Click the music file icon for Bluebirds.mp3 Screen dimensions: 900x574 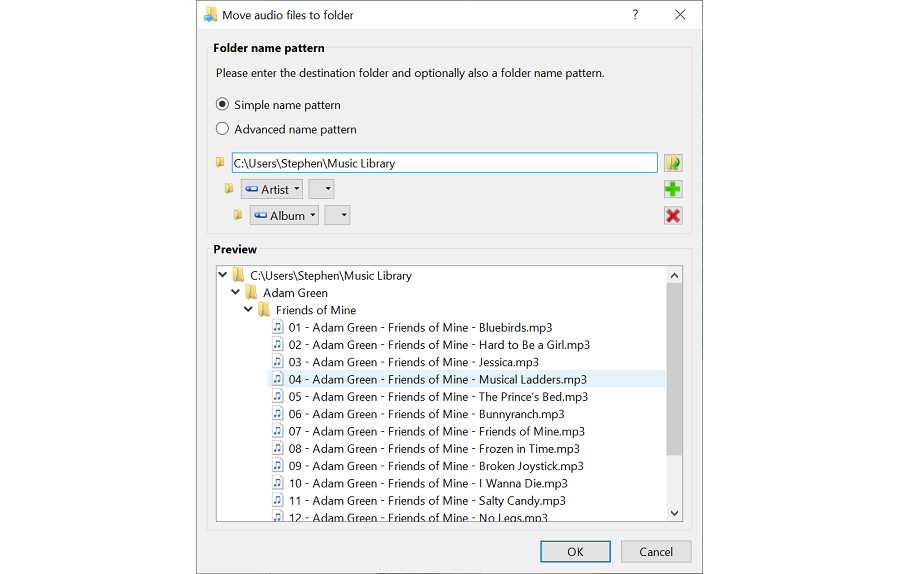pos(278,328)
